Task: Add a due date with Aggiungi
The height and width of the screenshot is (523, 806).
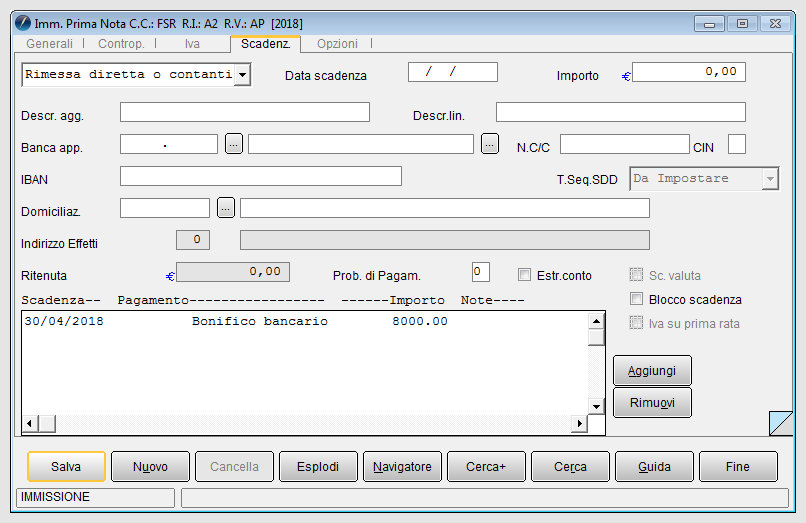Action: tap(652, 370)
